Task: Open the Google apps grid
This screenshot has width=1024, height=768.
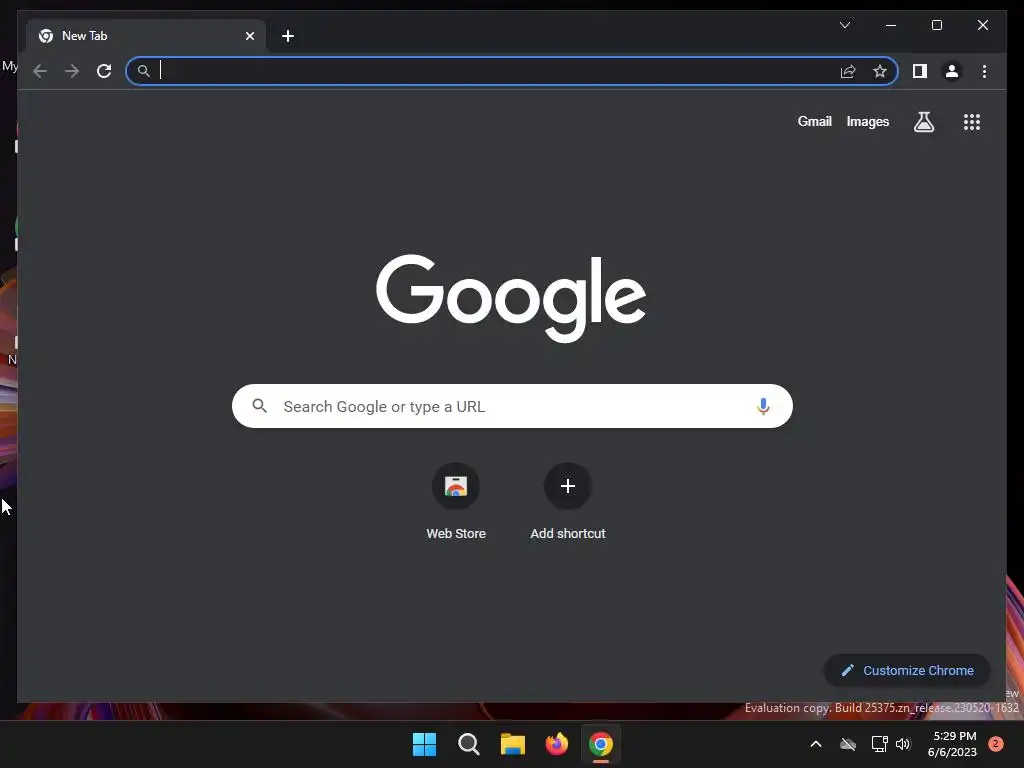Action: pos(972,121)
